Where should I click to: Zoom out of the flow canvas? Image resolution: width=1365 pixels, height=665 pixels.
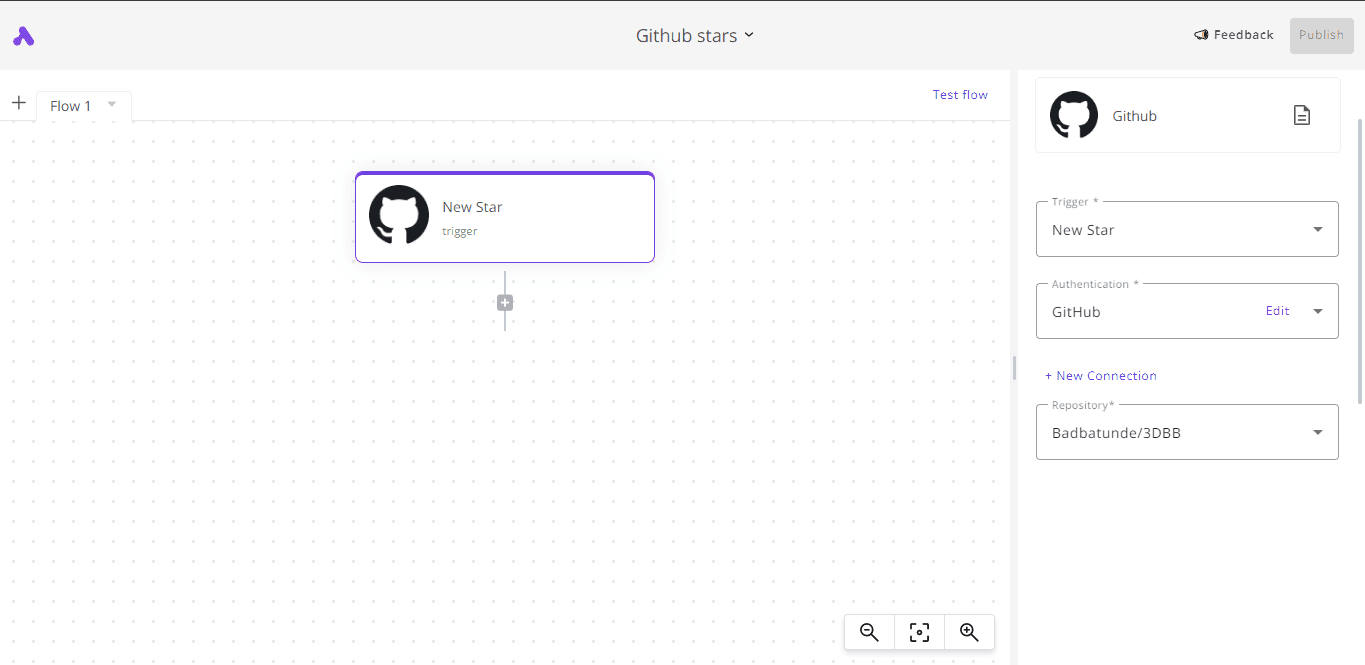[869, 632]
